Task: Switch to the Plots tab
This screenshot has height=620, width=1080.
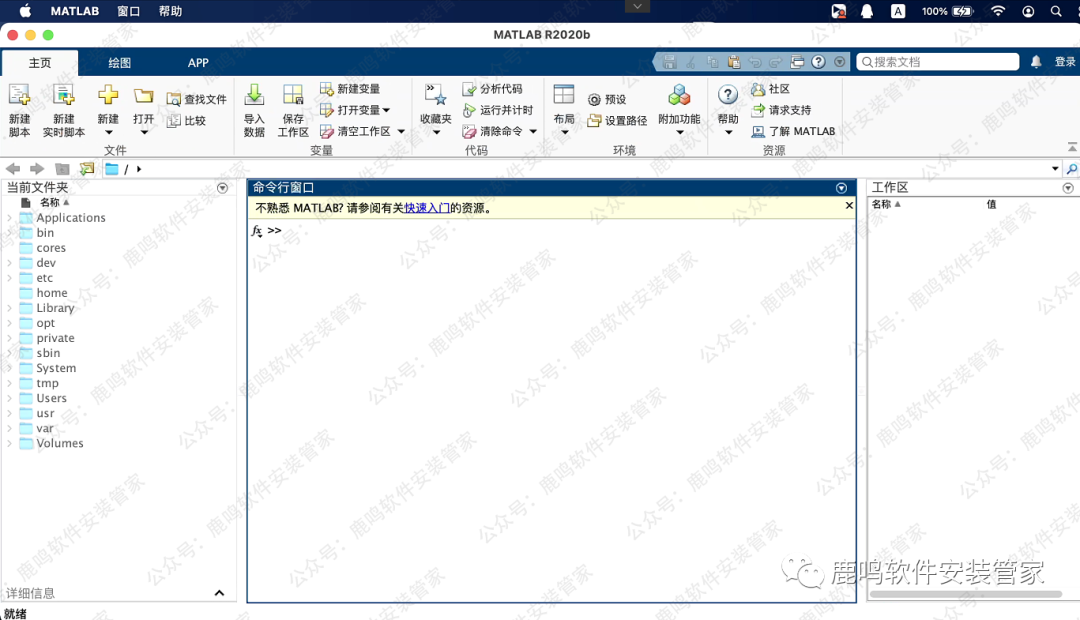Action: coord(119,63)
